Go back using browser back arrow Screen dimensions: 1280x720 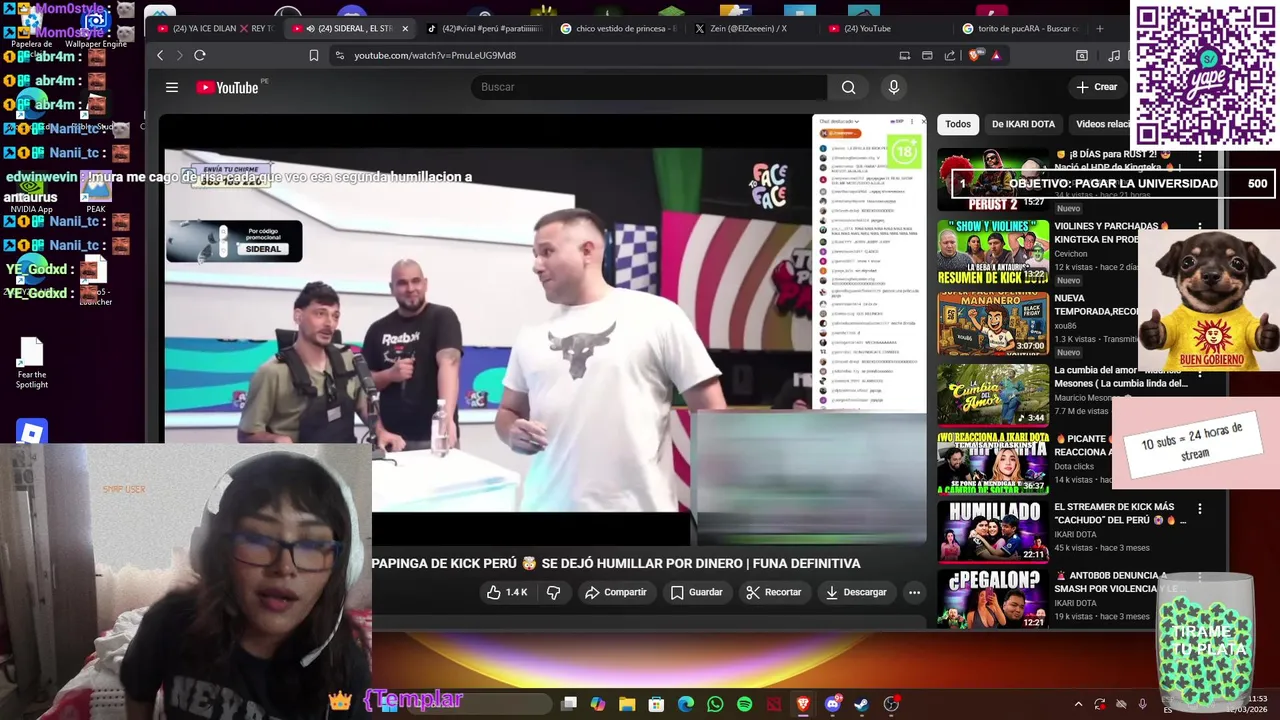[160, 55]
